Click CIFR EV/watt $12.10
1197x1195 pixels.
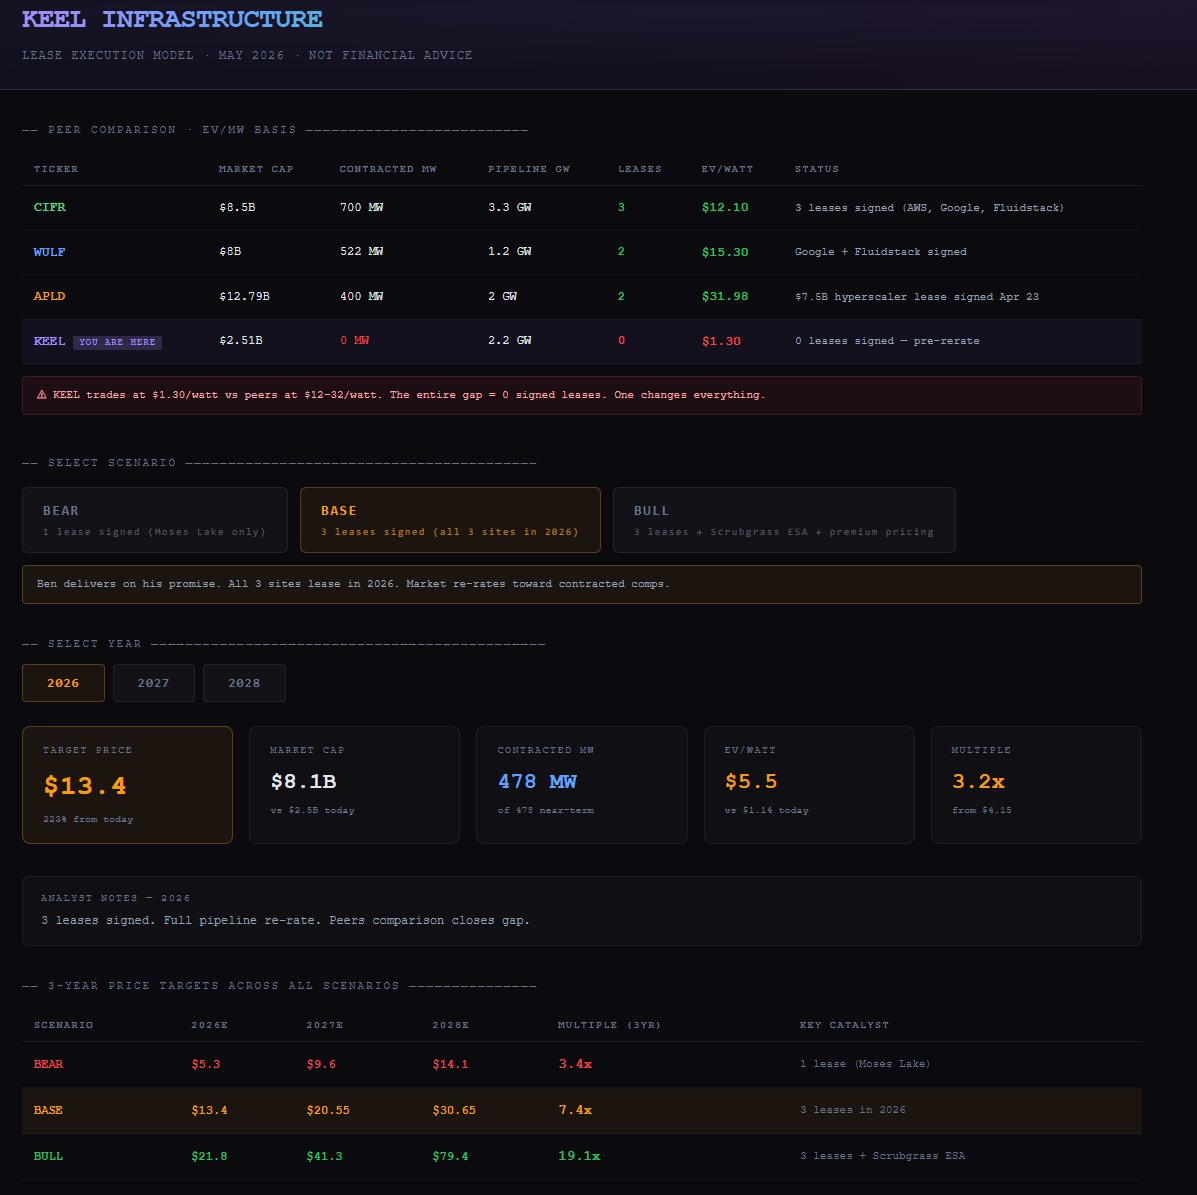pos(725,208)
